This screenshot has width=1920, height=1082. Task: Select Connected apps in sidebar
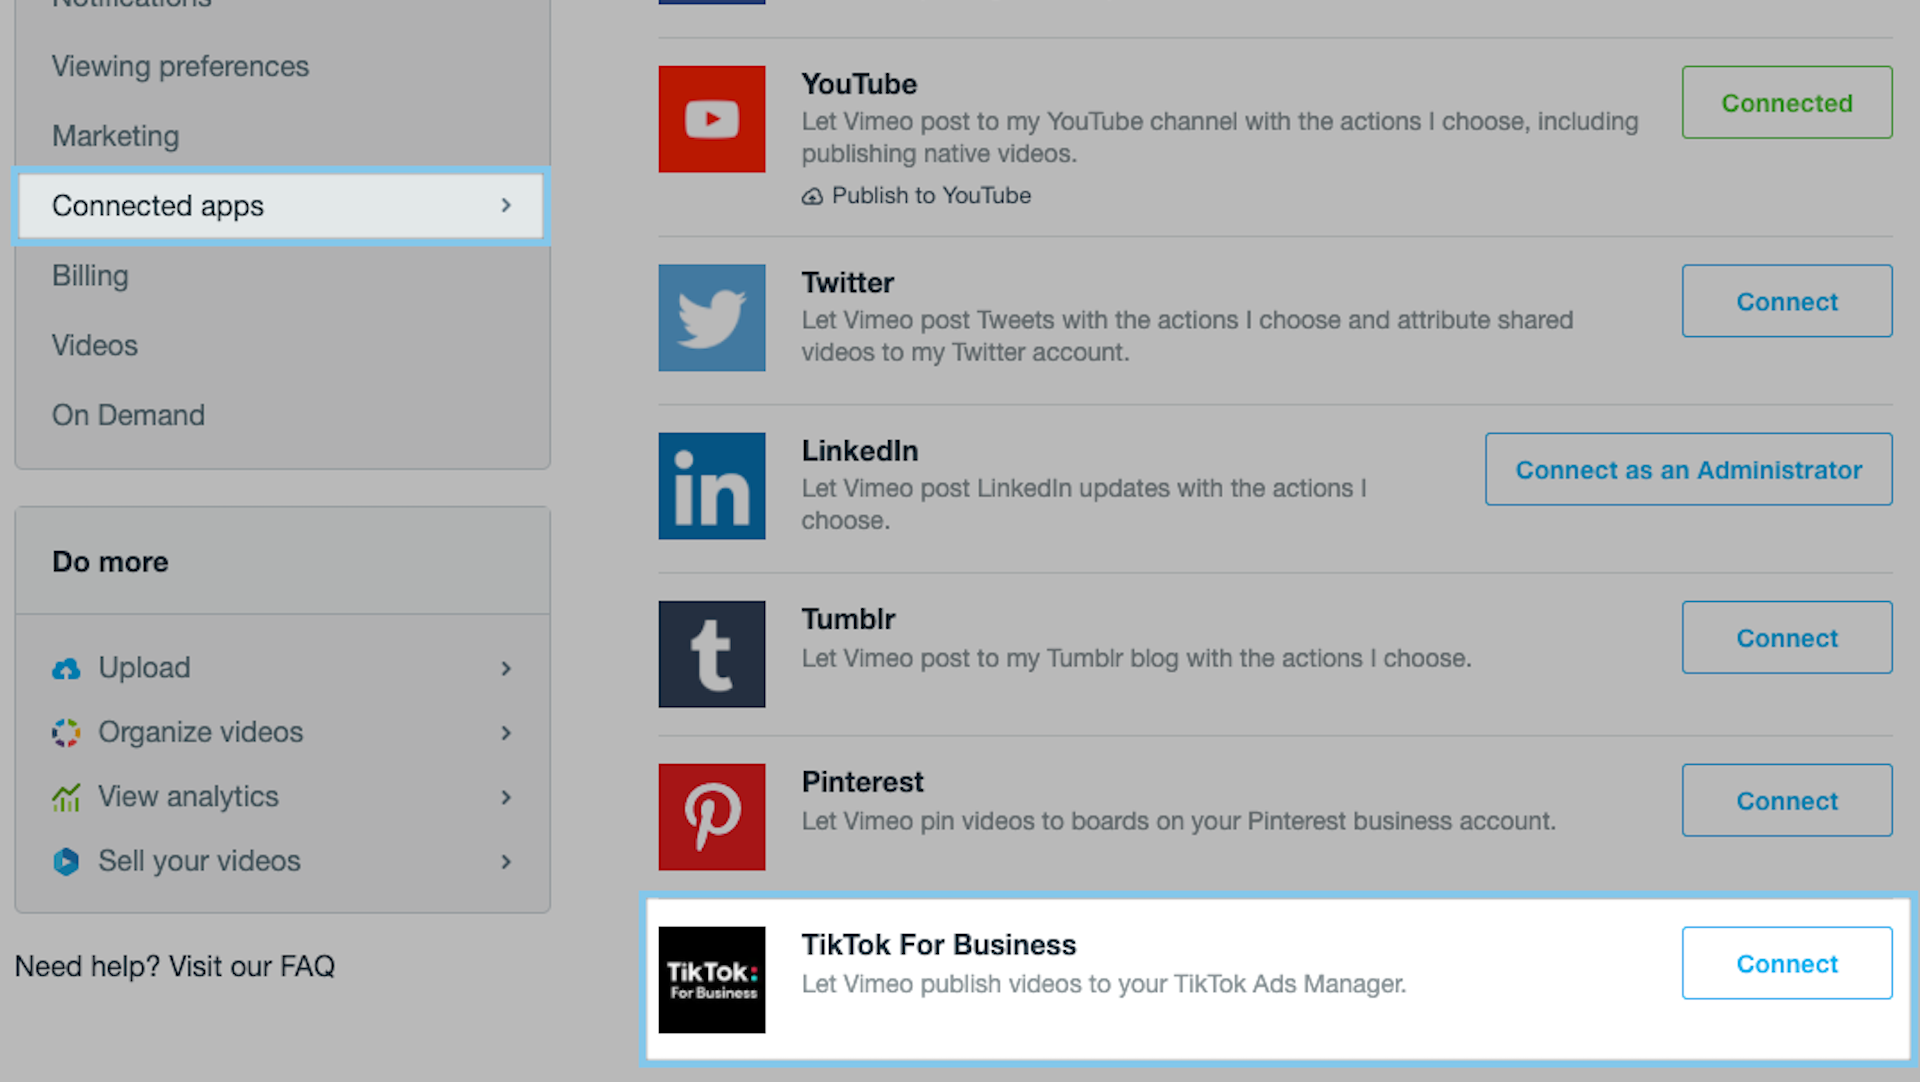click(x=282, y=206)
